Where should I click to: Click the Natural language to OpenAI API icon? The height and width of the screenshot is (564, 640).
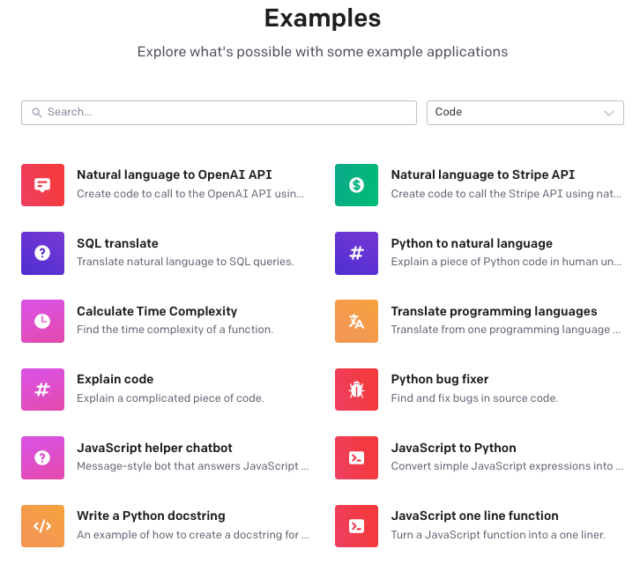tap(42, 185)
